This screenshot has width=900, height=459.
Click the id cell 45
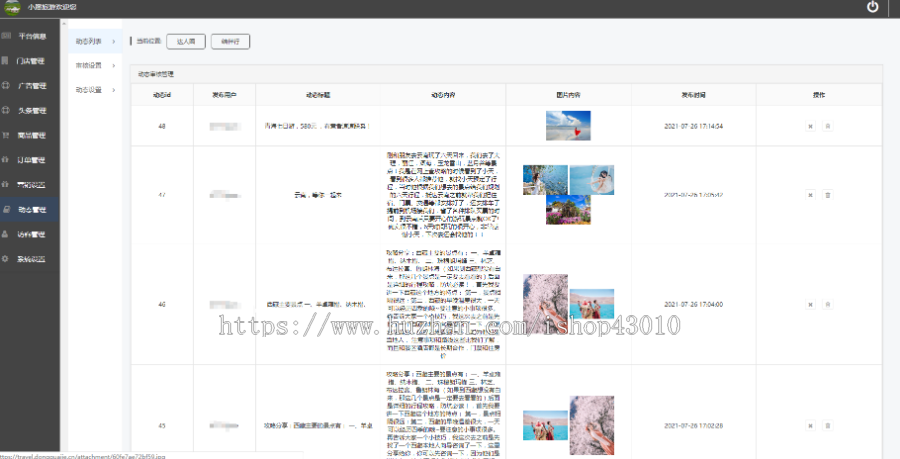(x=162, y=426)
